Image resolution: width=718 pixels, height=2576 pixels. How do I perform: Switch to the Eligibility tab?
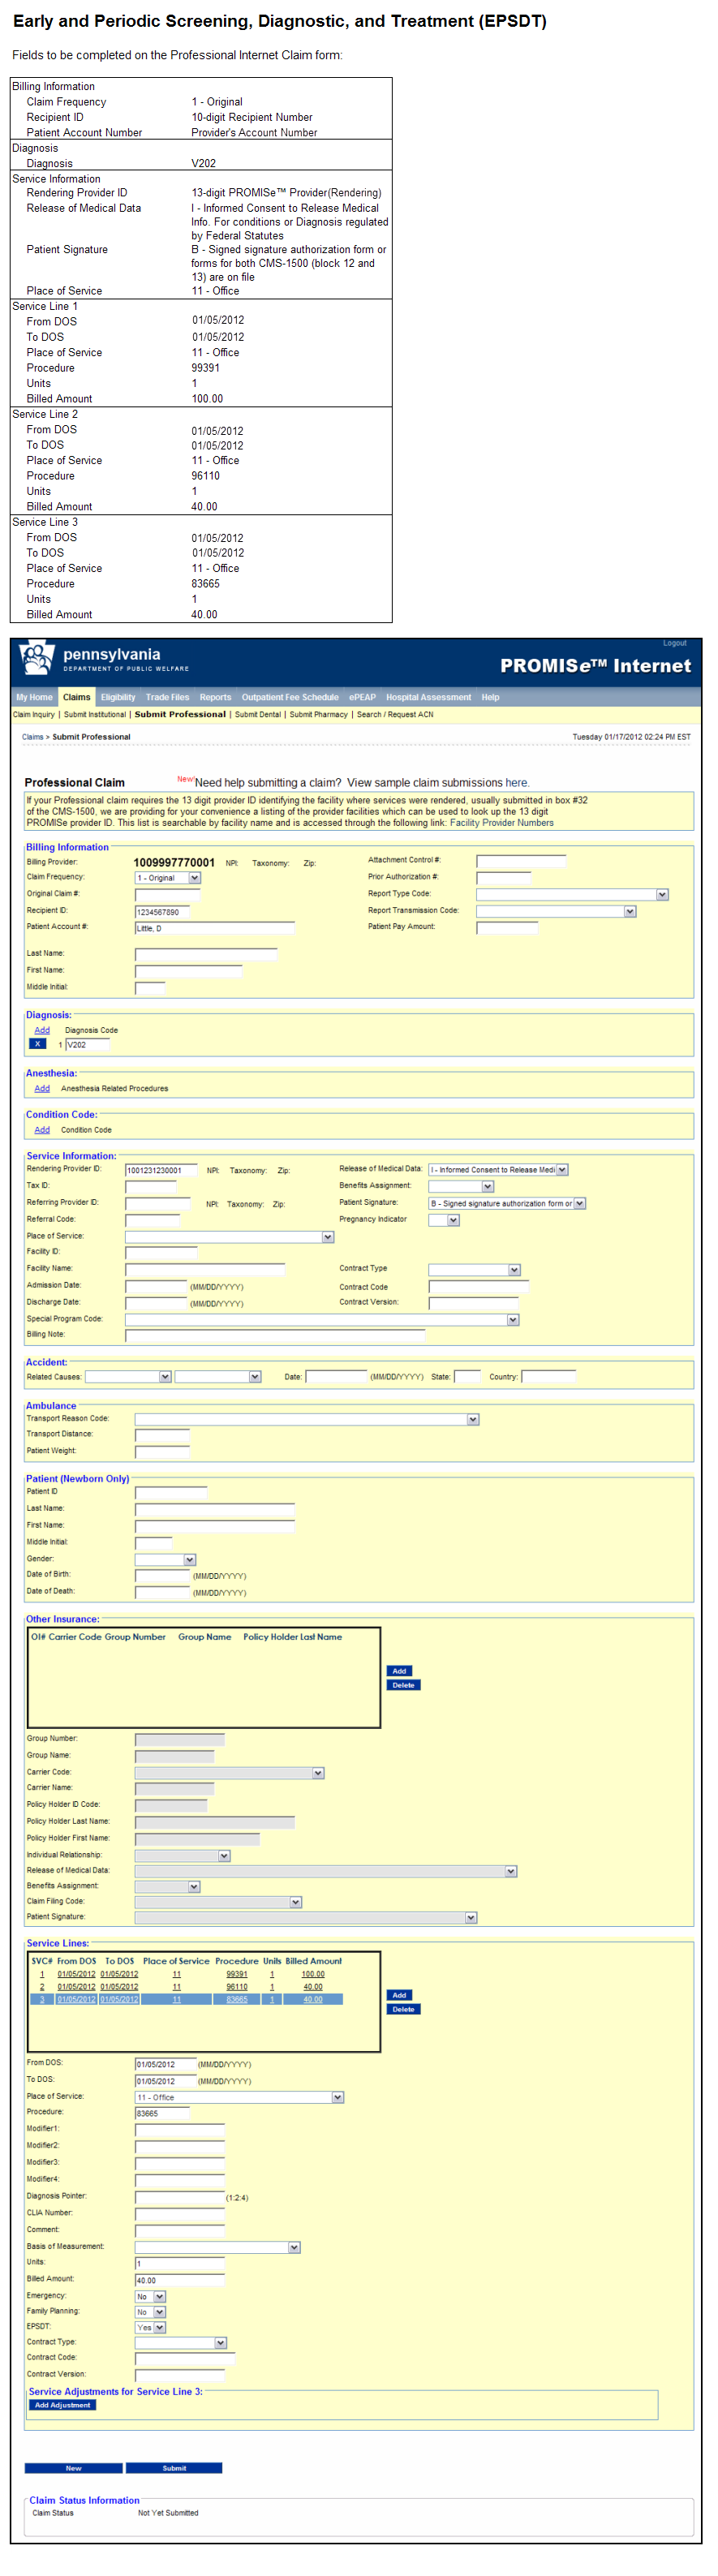coord(118,697)
